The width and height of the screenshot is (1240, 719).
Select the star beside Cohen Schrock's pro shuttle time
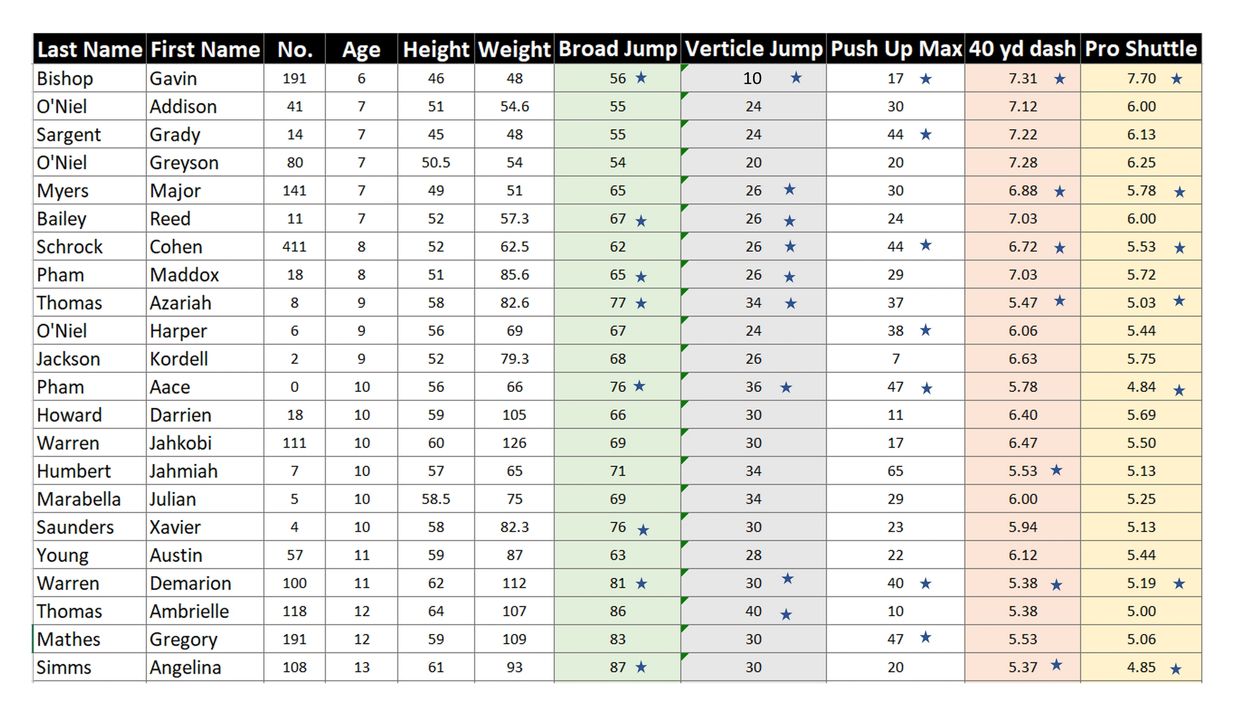click(1179, 248)
